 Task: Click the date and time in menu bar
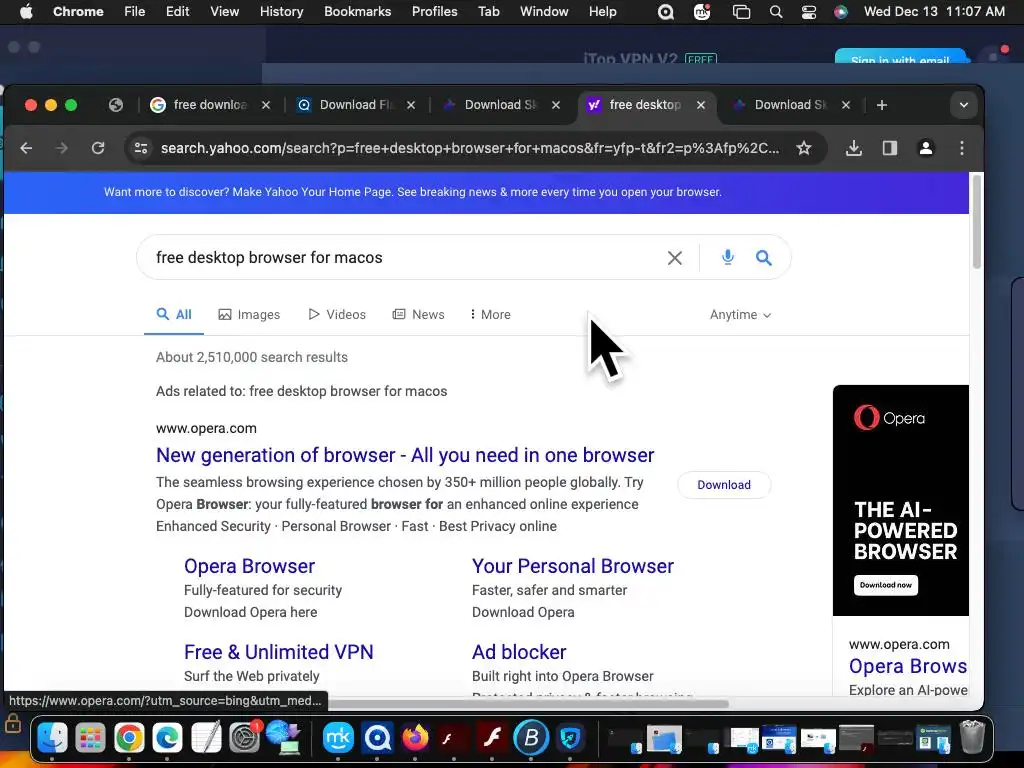click(935, 12)
